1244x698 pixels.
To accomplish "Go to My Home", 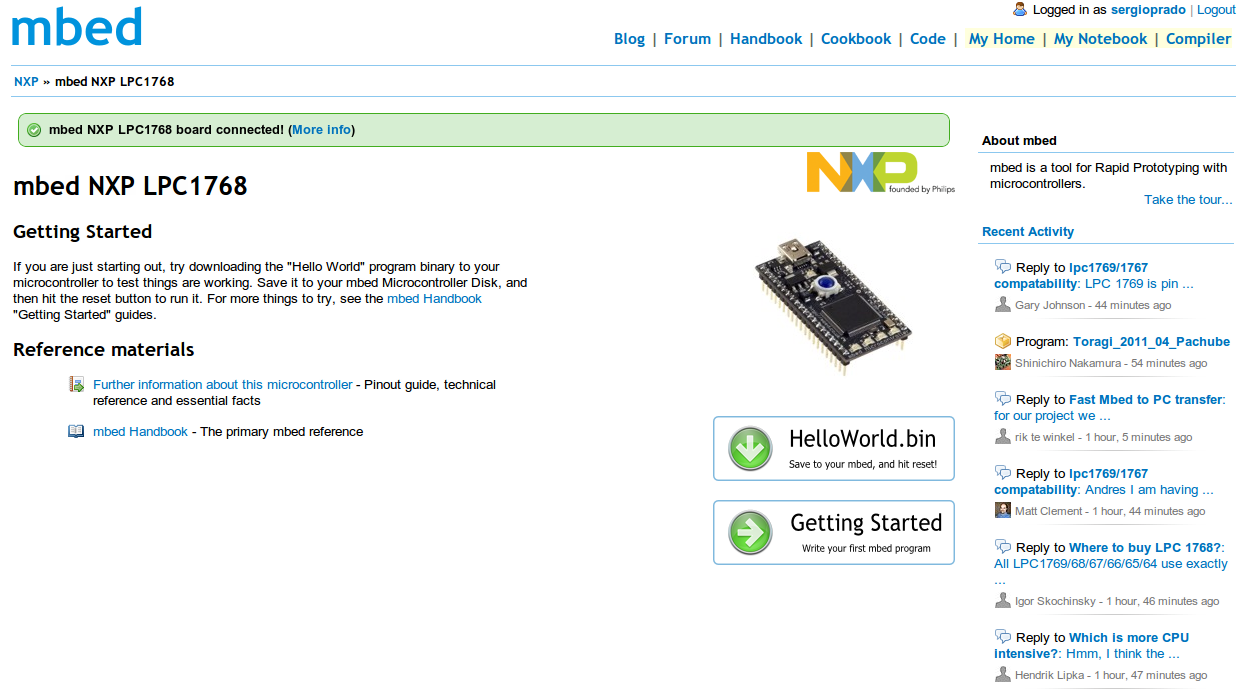I will (x=1001, y=39).
